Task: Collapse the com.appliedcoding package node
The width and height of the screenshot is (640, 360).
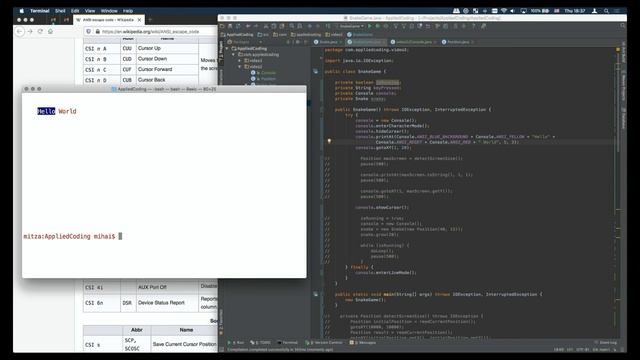Action: [x=234, y=54]
